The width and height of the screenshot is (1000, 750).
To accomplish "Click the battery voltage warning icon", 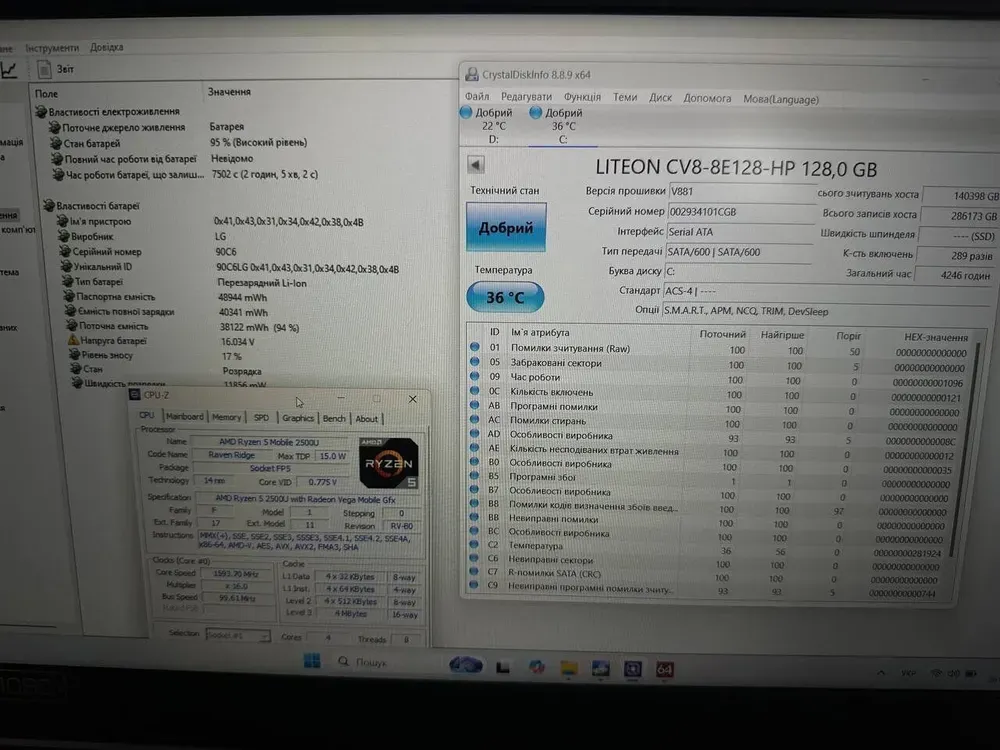I will (73, 341).
